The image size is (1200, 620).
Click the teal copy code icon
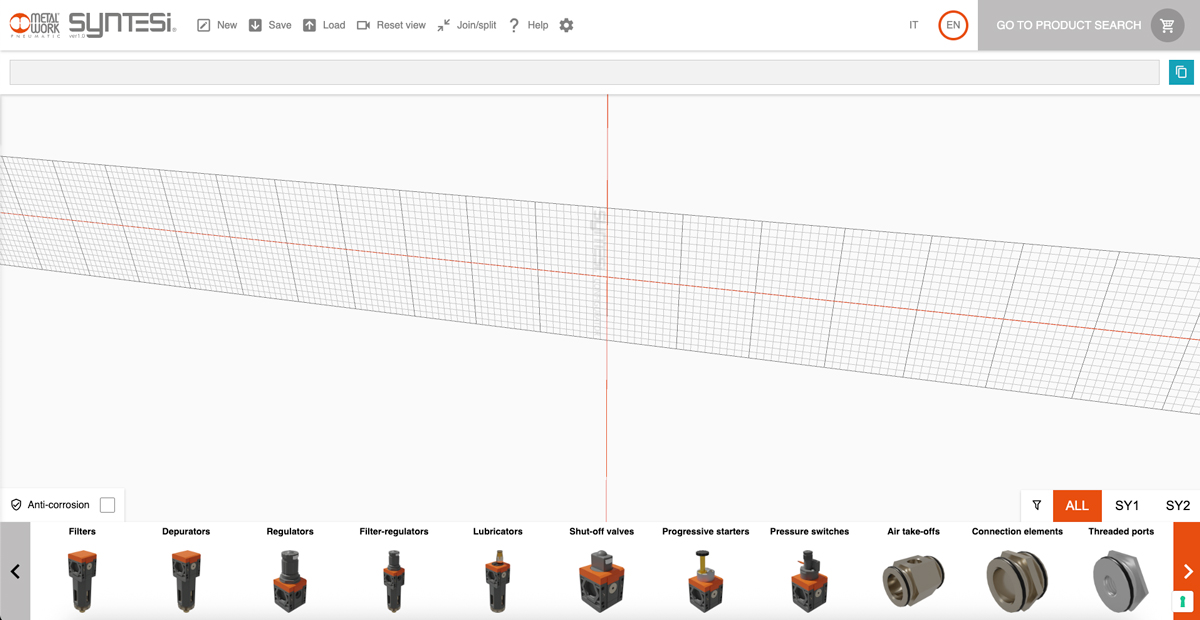[1181, 72]
